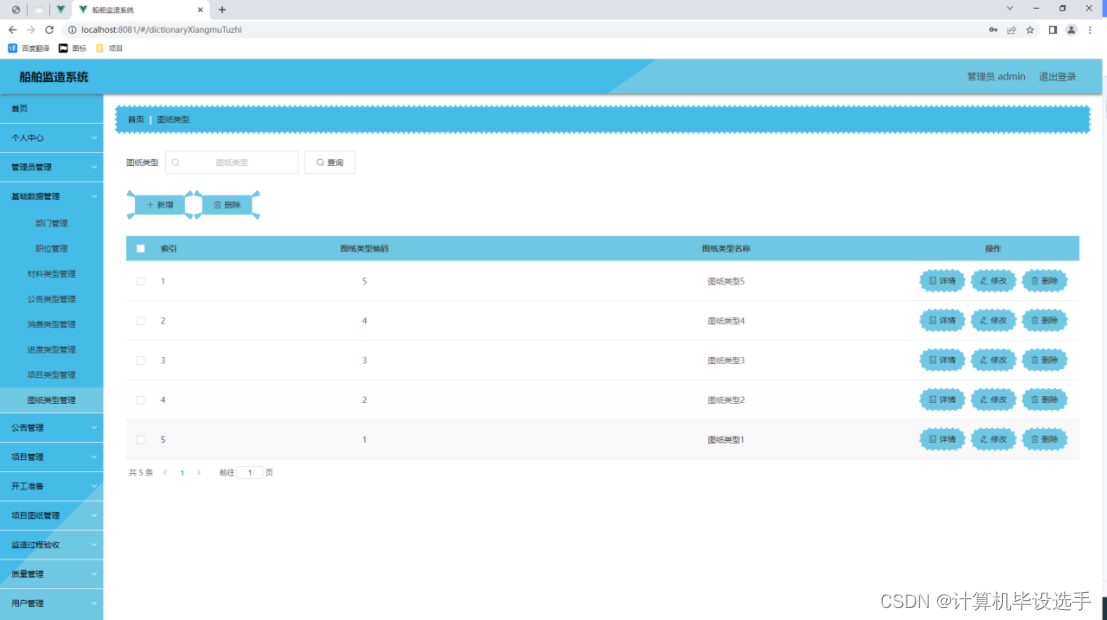Screen dimensions: 1107x620
Task: Click 修改 for 图纸类型3
Action: pyautogui.click(x=993, y=360)
